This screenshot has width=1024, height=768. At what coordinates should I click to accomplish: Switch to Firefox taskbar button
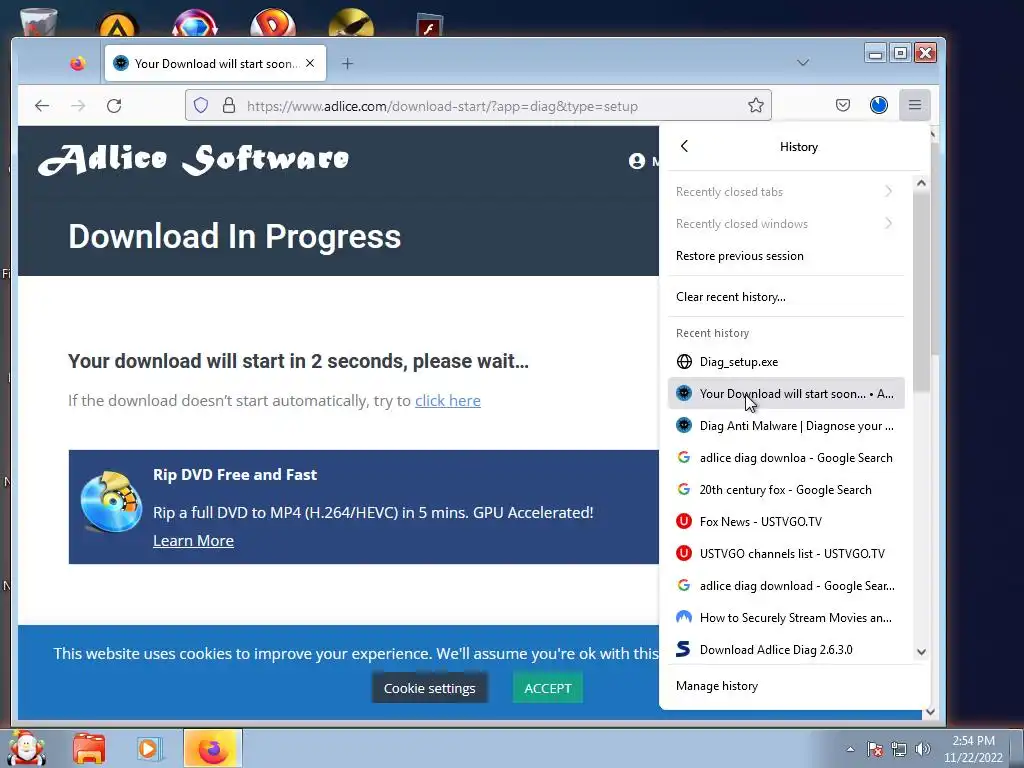(x=213, y=748)
